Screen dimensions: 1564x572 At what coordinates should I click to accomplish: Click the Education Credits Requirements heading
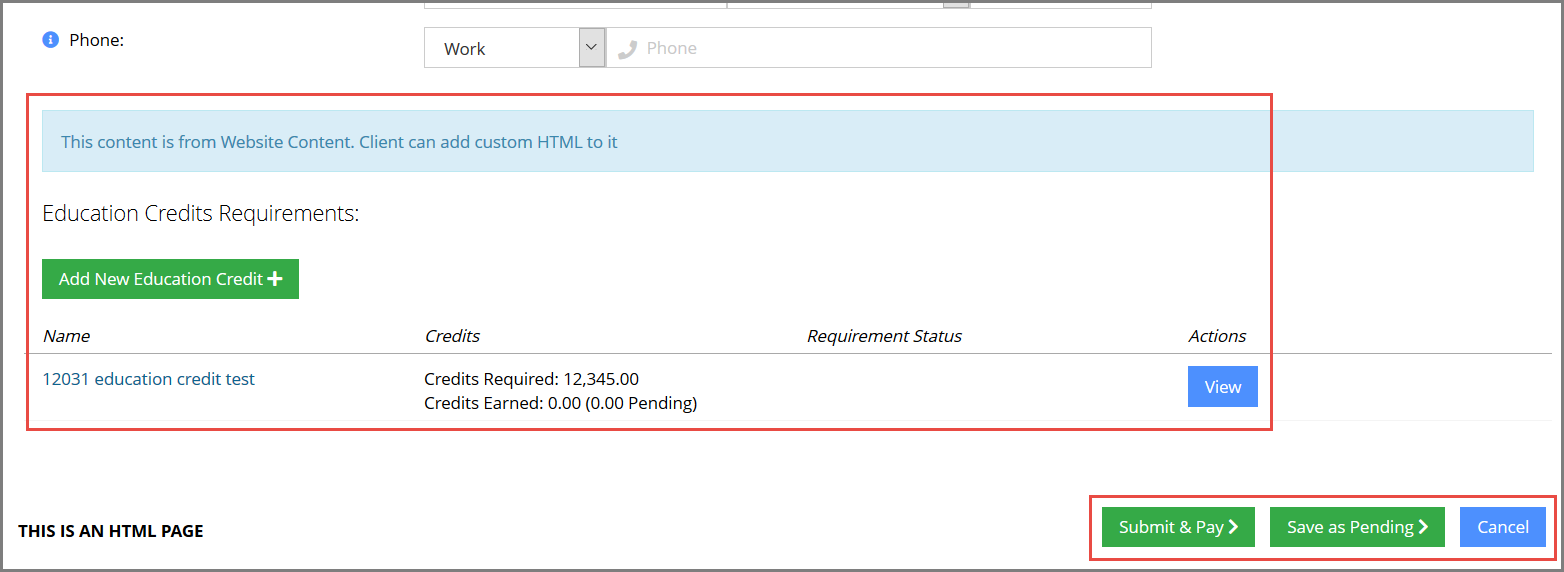pos(200,213)
